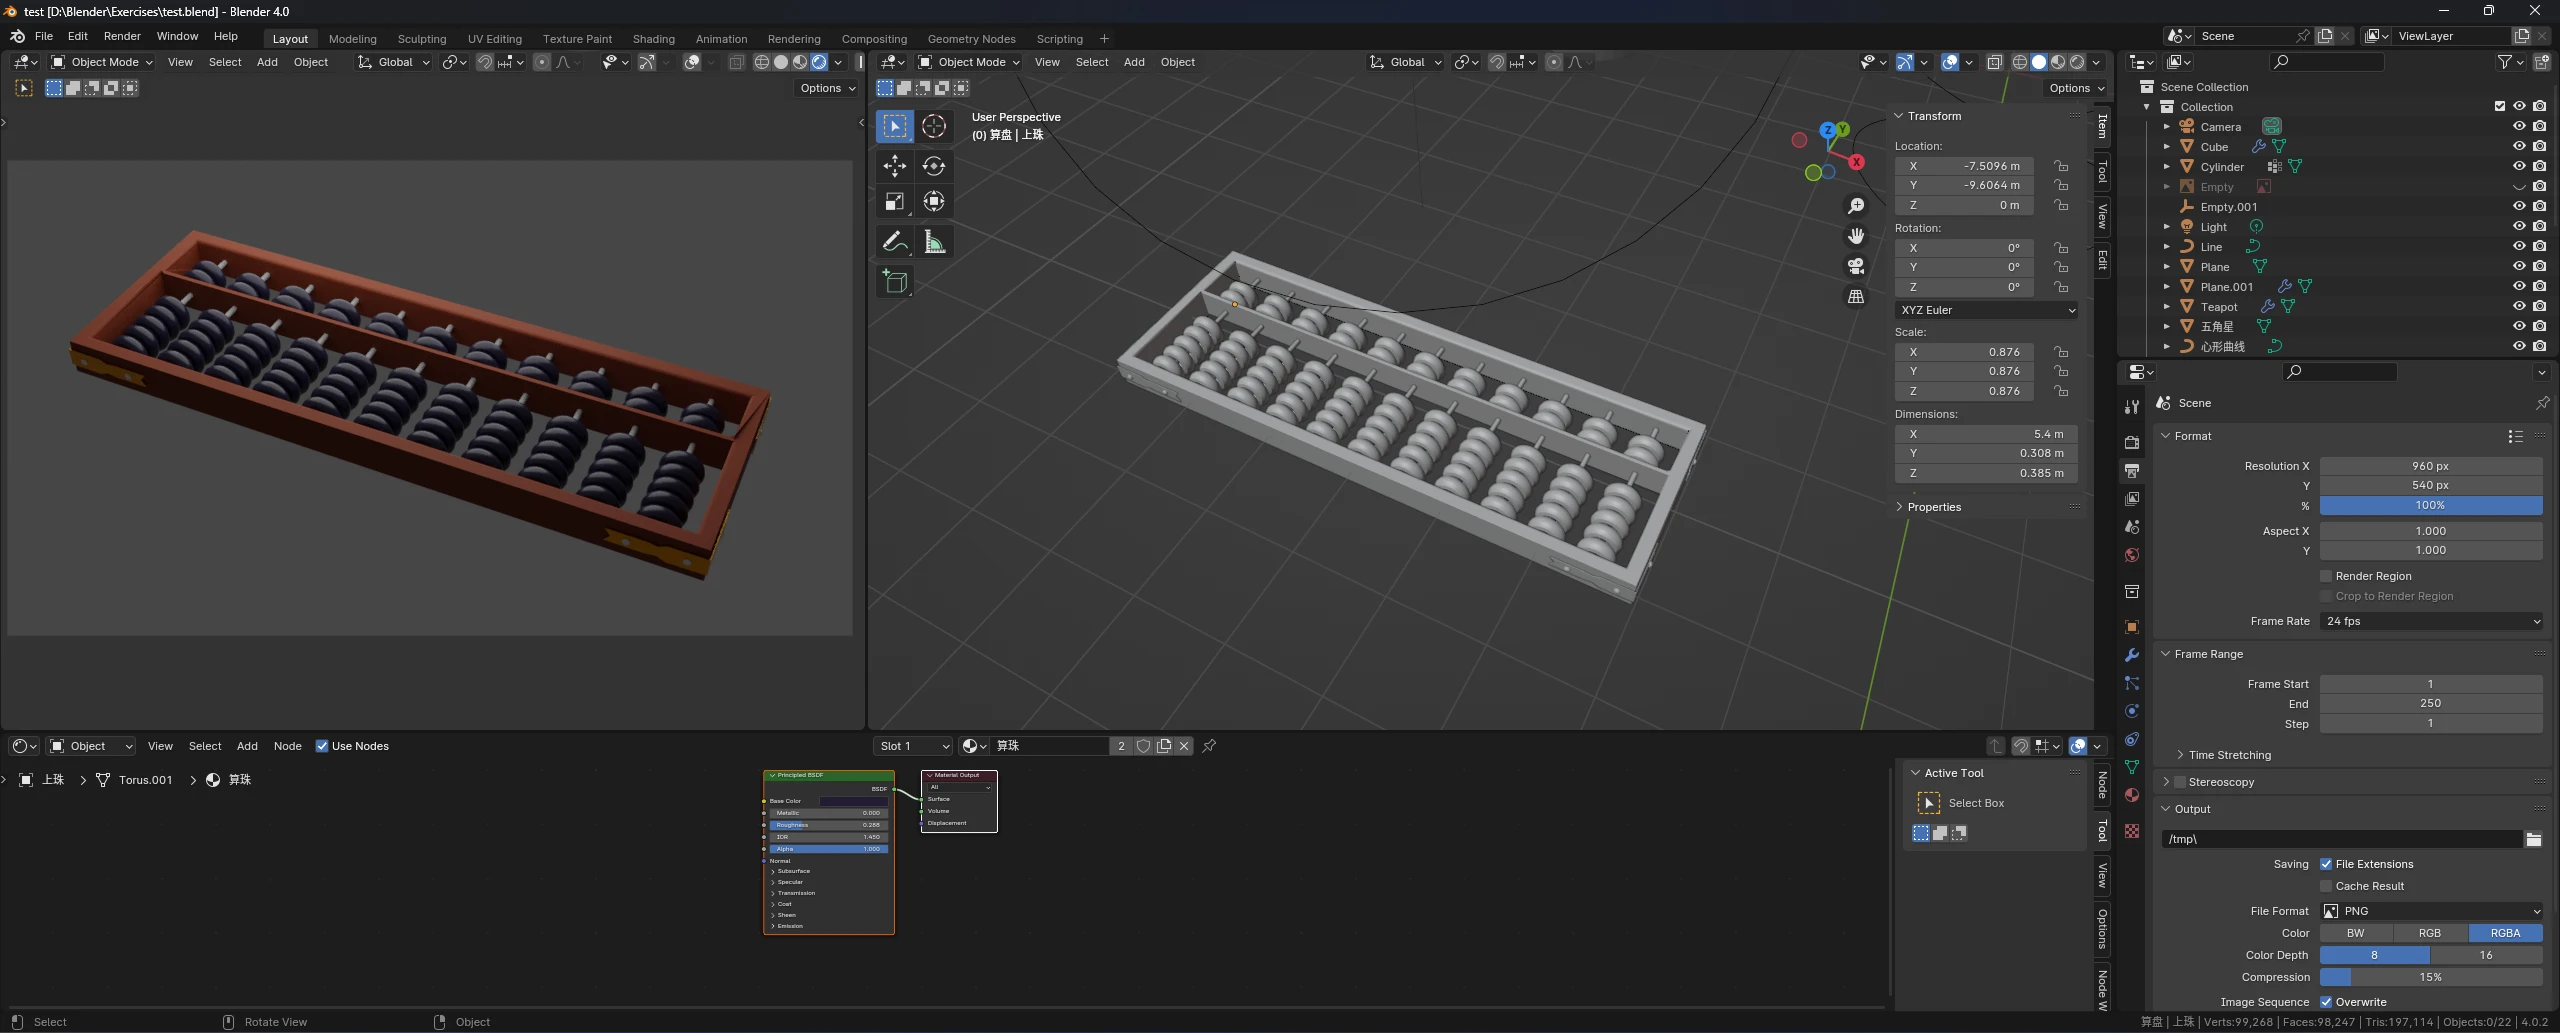2560x1033 pixels.
Task: Open the Tool properties tab wrench-screwdriver icon
Action: point(2132,406)
